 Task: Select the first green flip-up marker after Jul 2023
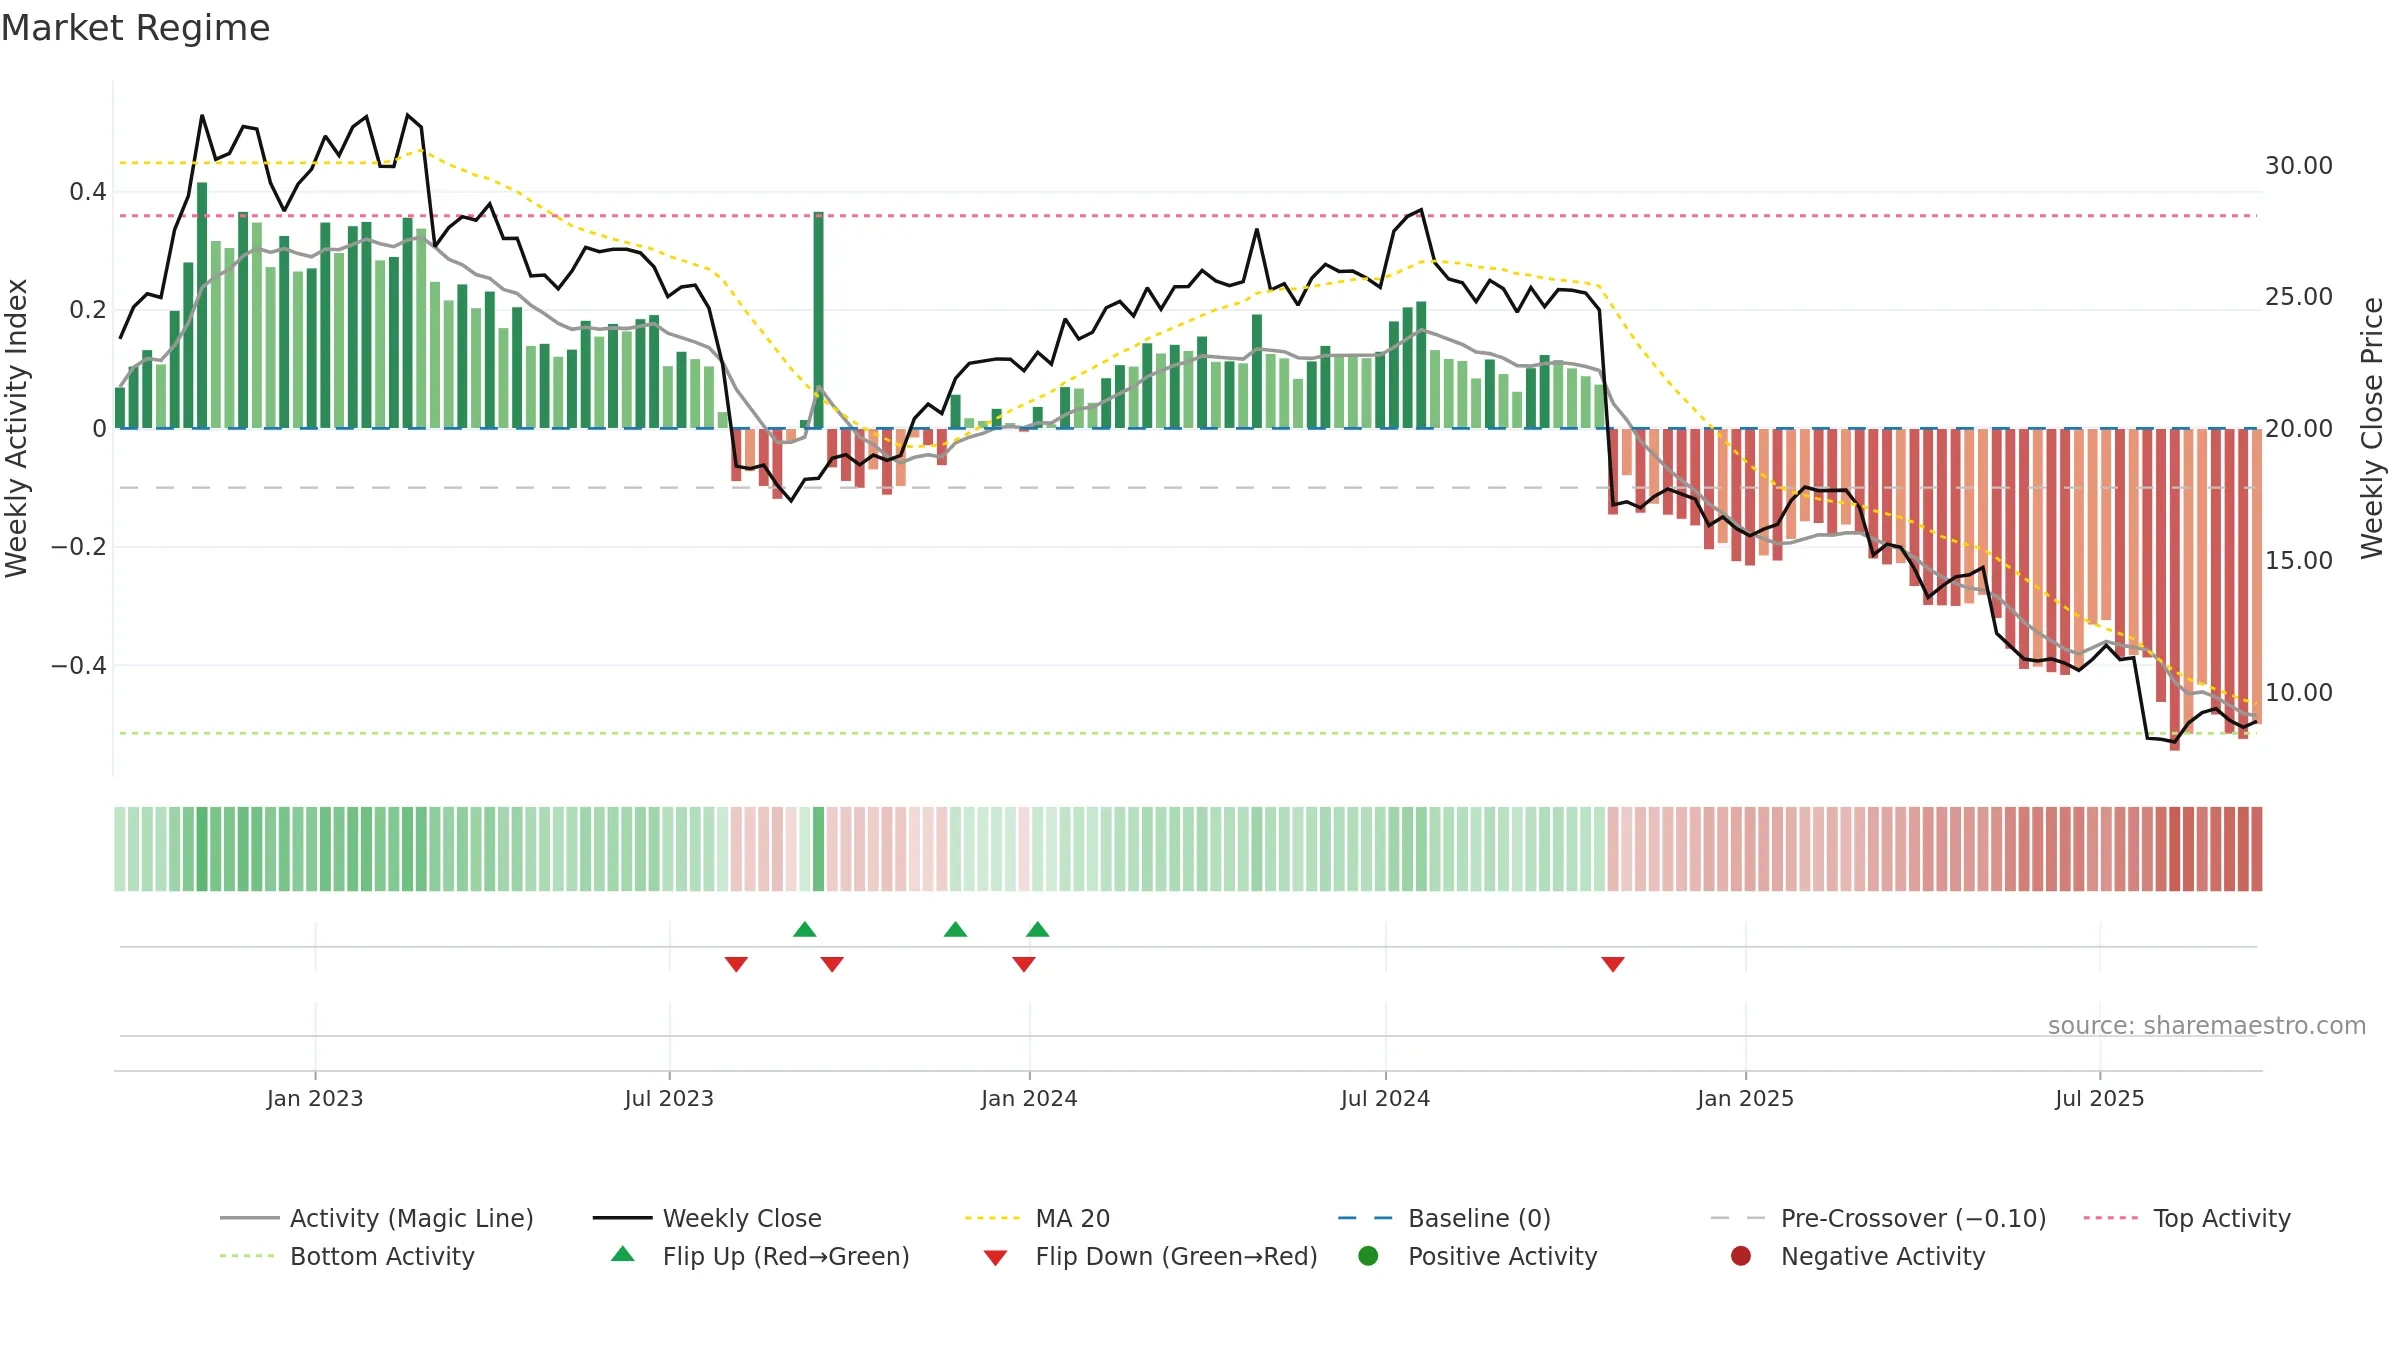click(805, 929)
